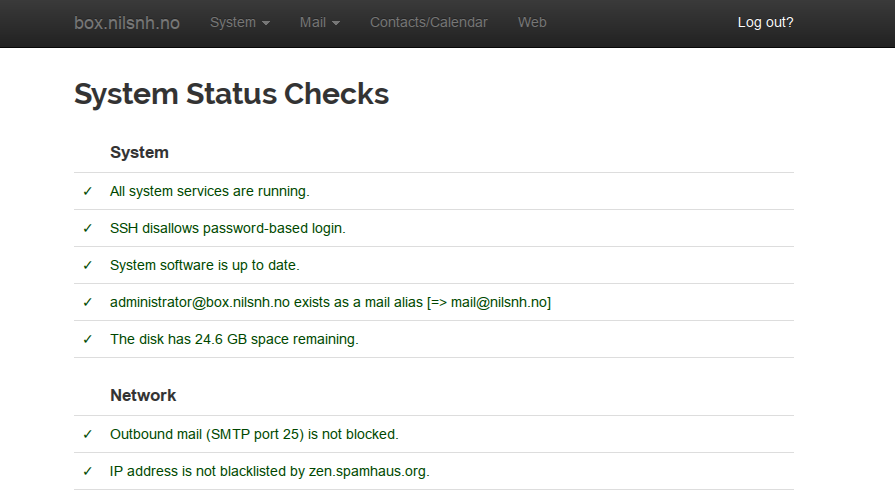Click the disk has 24.6 GB remaining text
895x497 pixels.
pyautogui.click(x=234, y=340)
